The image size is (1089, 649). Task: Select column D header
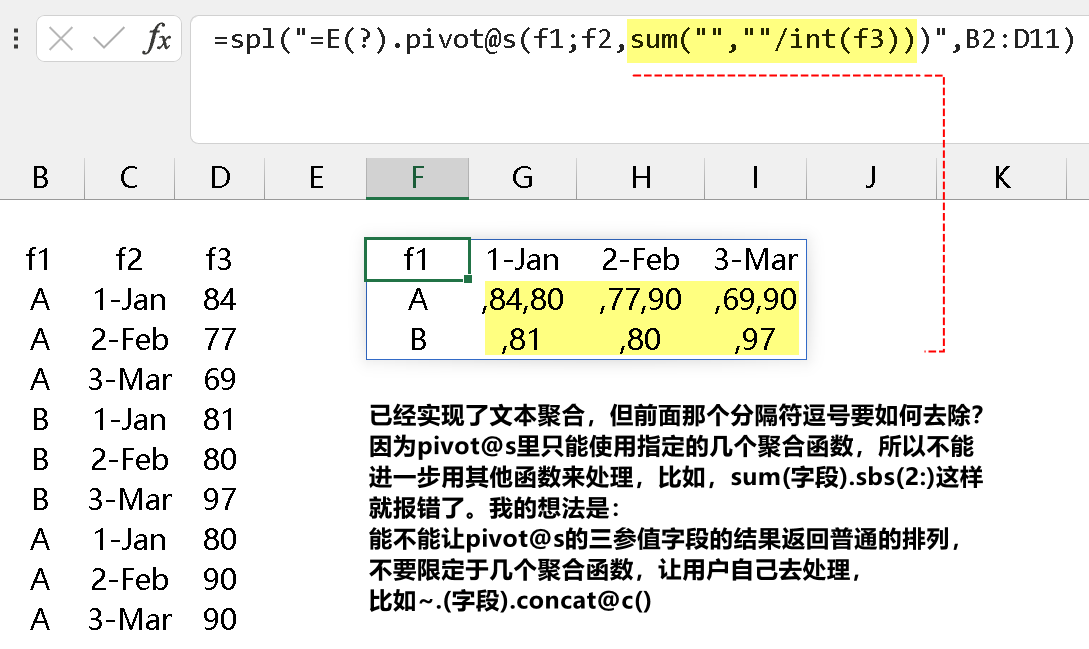tap(220, 178)
